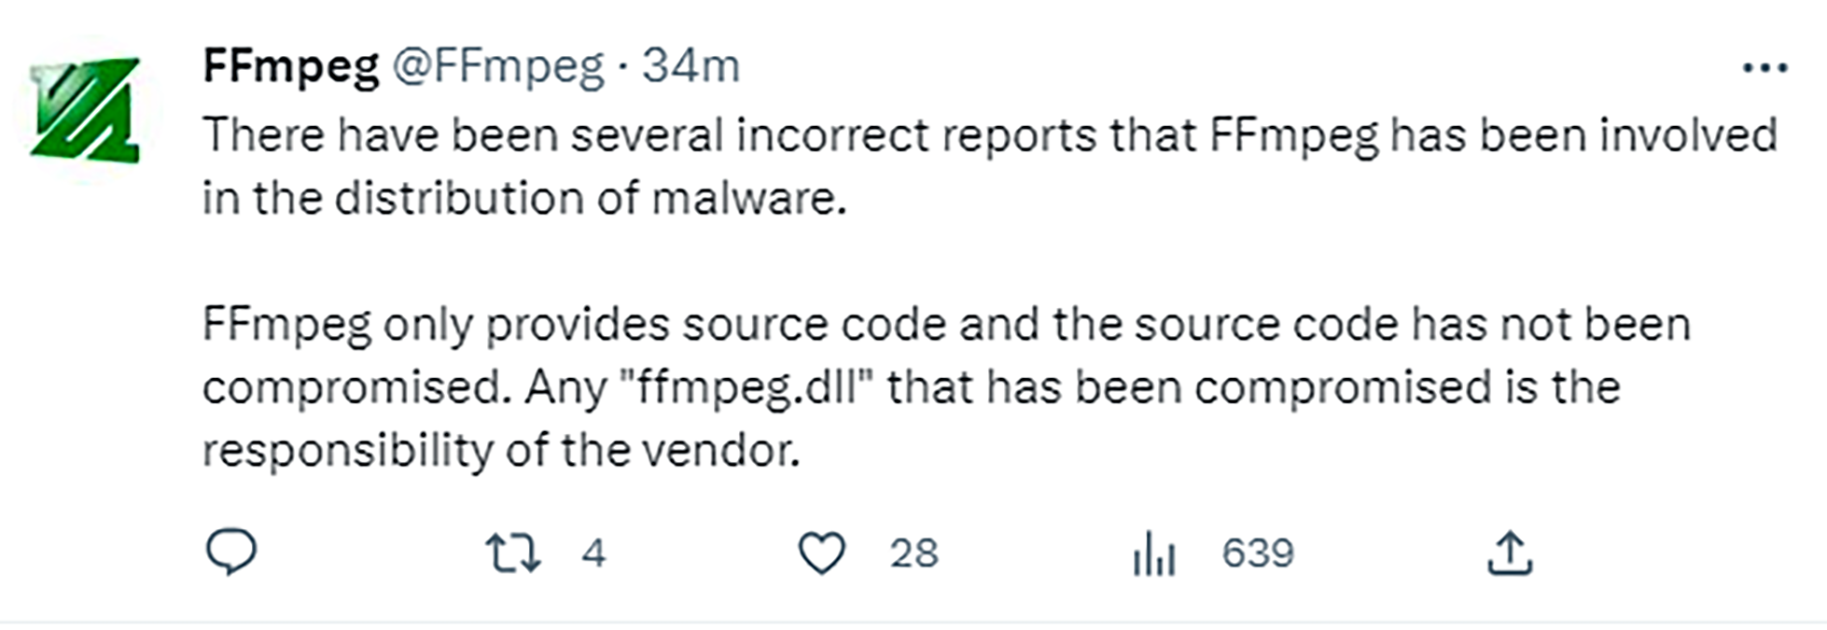Click "responsibility of the vendor" line

coord(501,451)
